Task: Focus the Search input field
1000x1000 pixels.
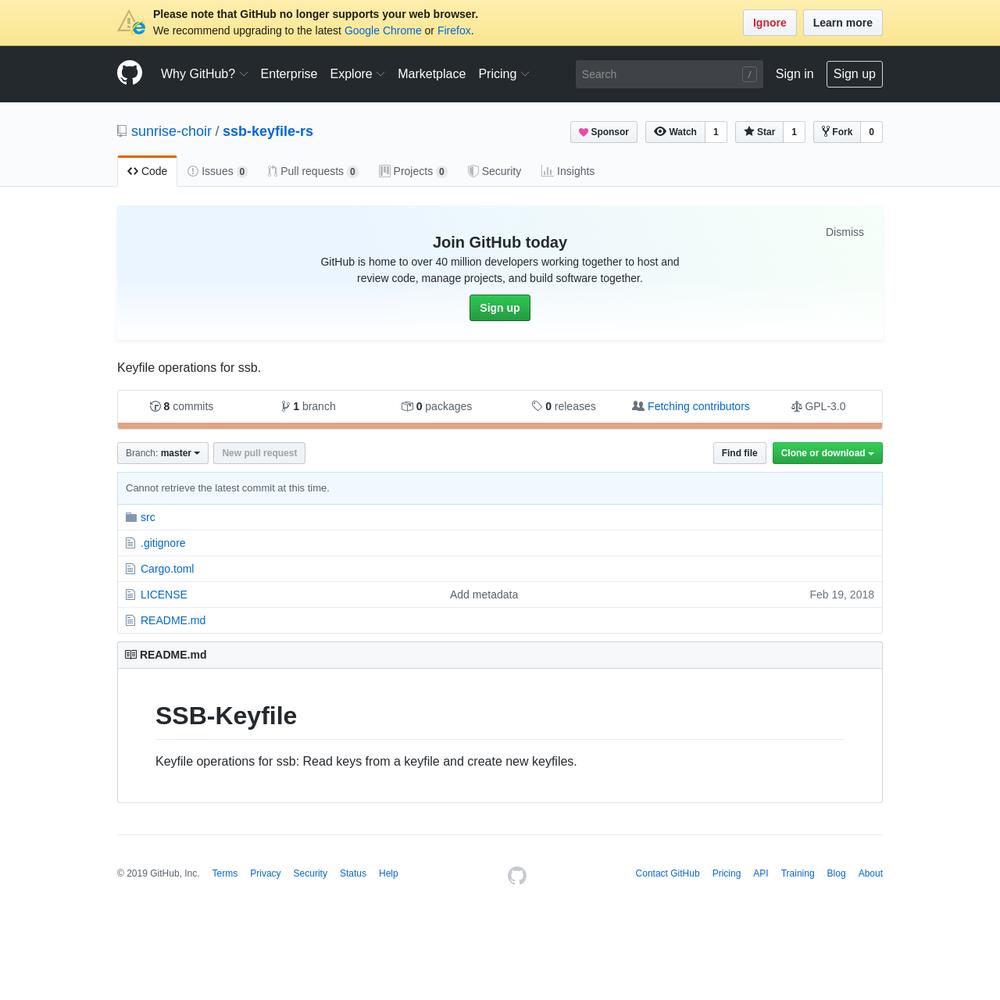Action: tap(669, 75)
